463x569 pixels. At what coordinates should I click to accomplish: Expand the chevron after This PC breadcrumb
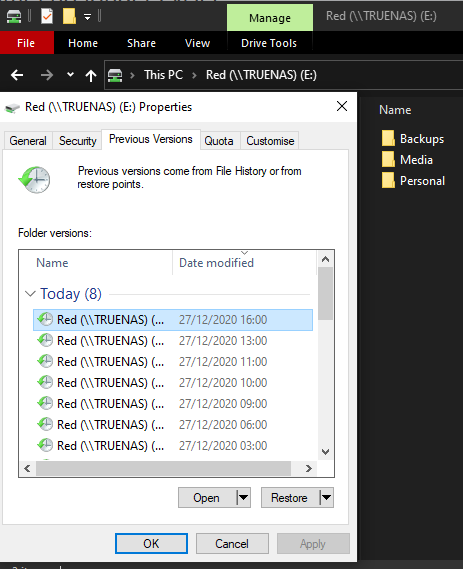tap(194, 75)
